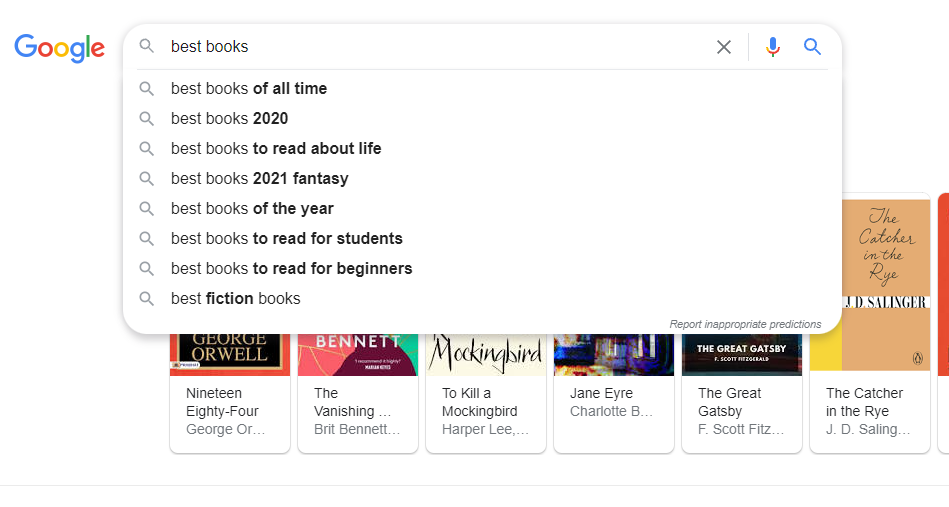Pick suggestion 'best books 2021 fantasy'
Screen dimensions: 949x507
[260, 179]
